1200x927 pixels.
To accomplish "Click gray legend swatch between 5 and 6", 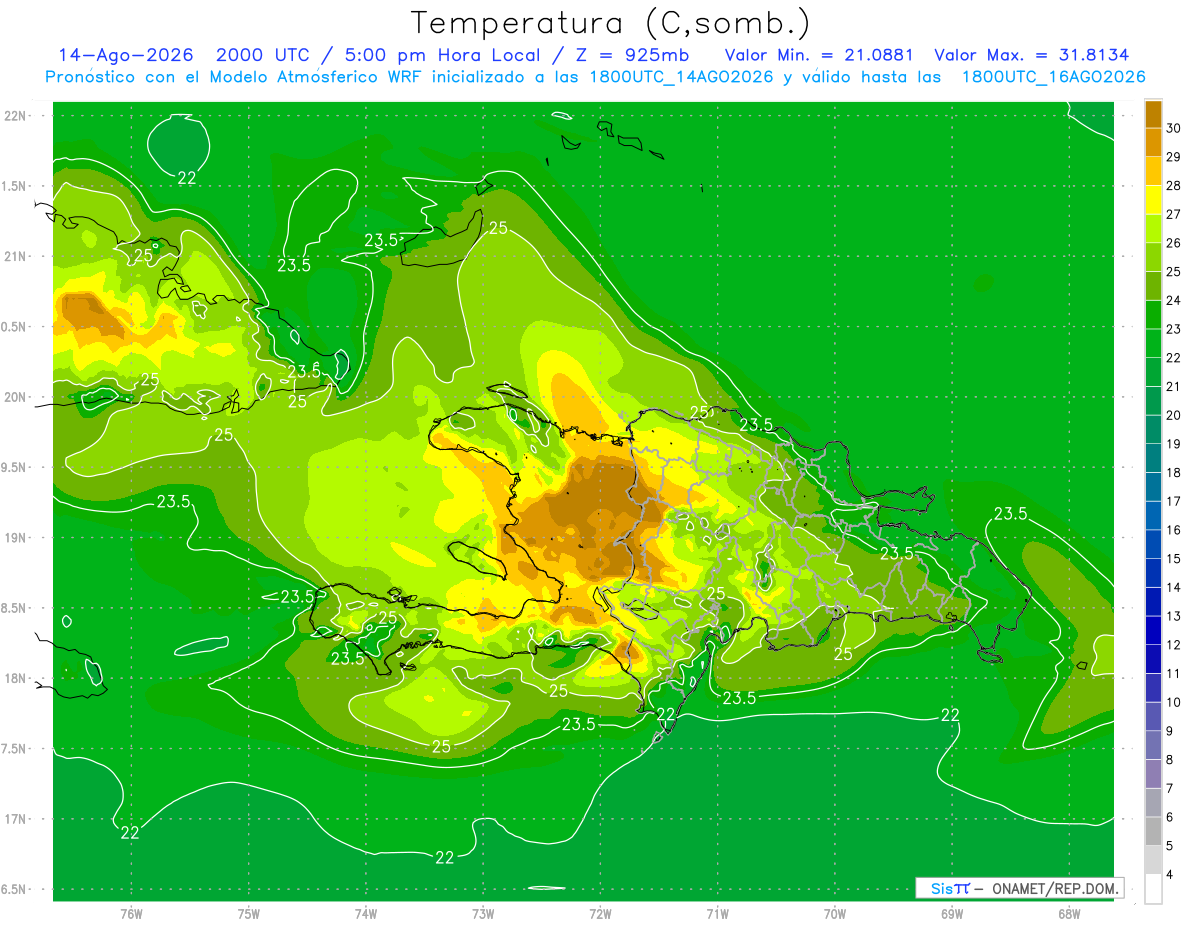I will click(x=1154, y=831).
